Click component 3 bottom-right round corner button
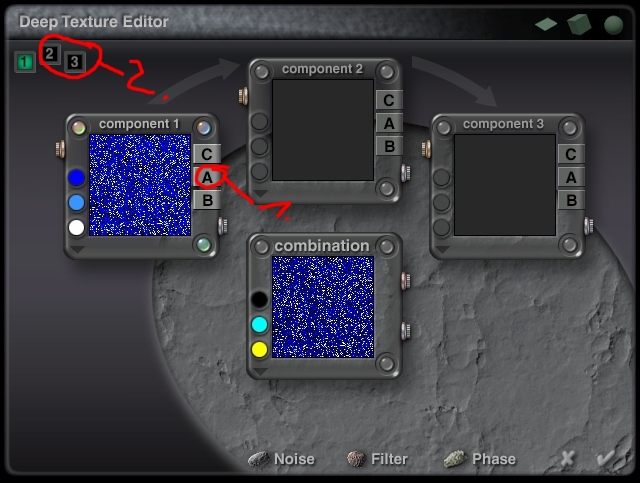The width and height of the screenshot is (640, 483). pyautogui.click(x=569, y=245)
